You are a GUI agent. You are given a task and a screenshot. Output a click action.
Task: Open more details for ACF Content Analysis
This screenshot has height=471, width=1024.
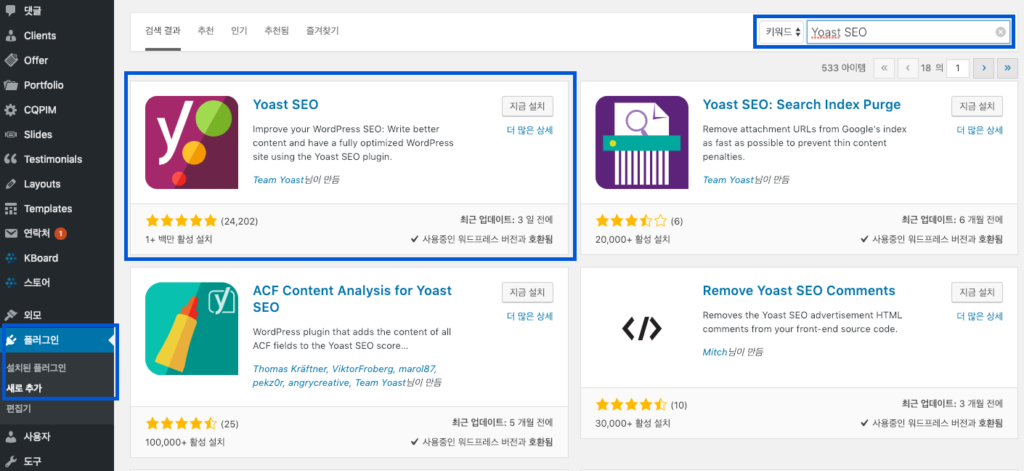pos(530,316)
